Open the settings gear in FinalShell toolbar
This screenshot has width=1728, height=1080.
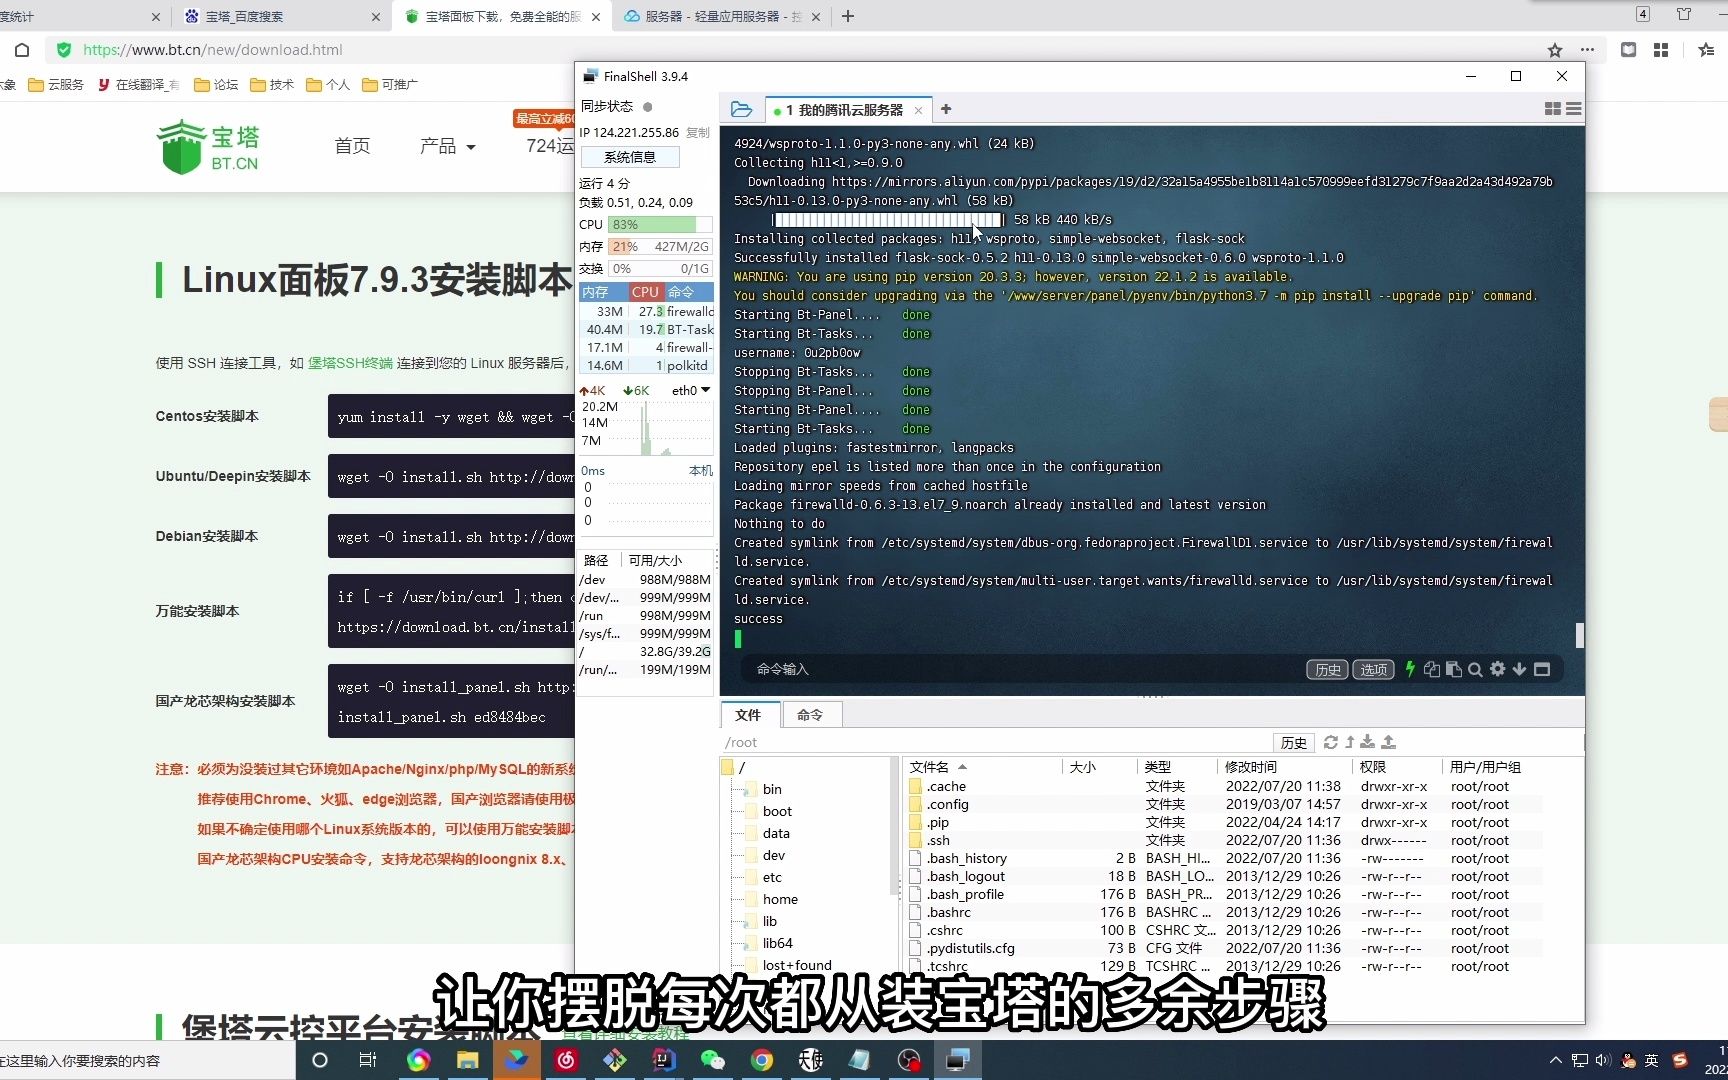(1497, 669)
